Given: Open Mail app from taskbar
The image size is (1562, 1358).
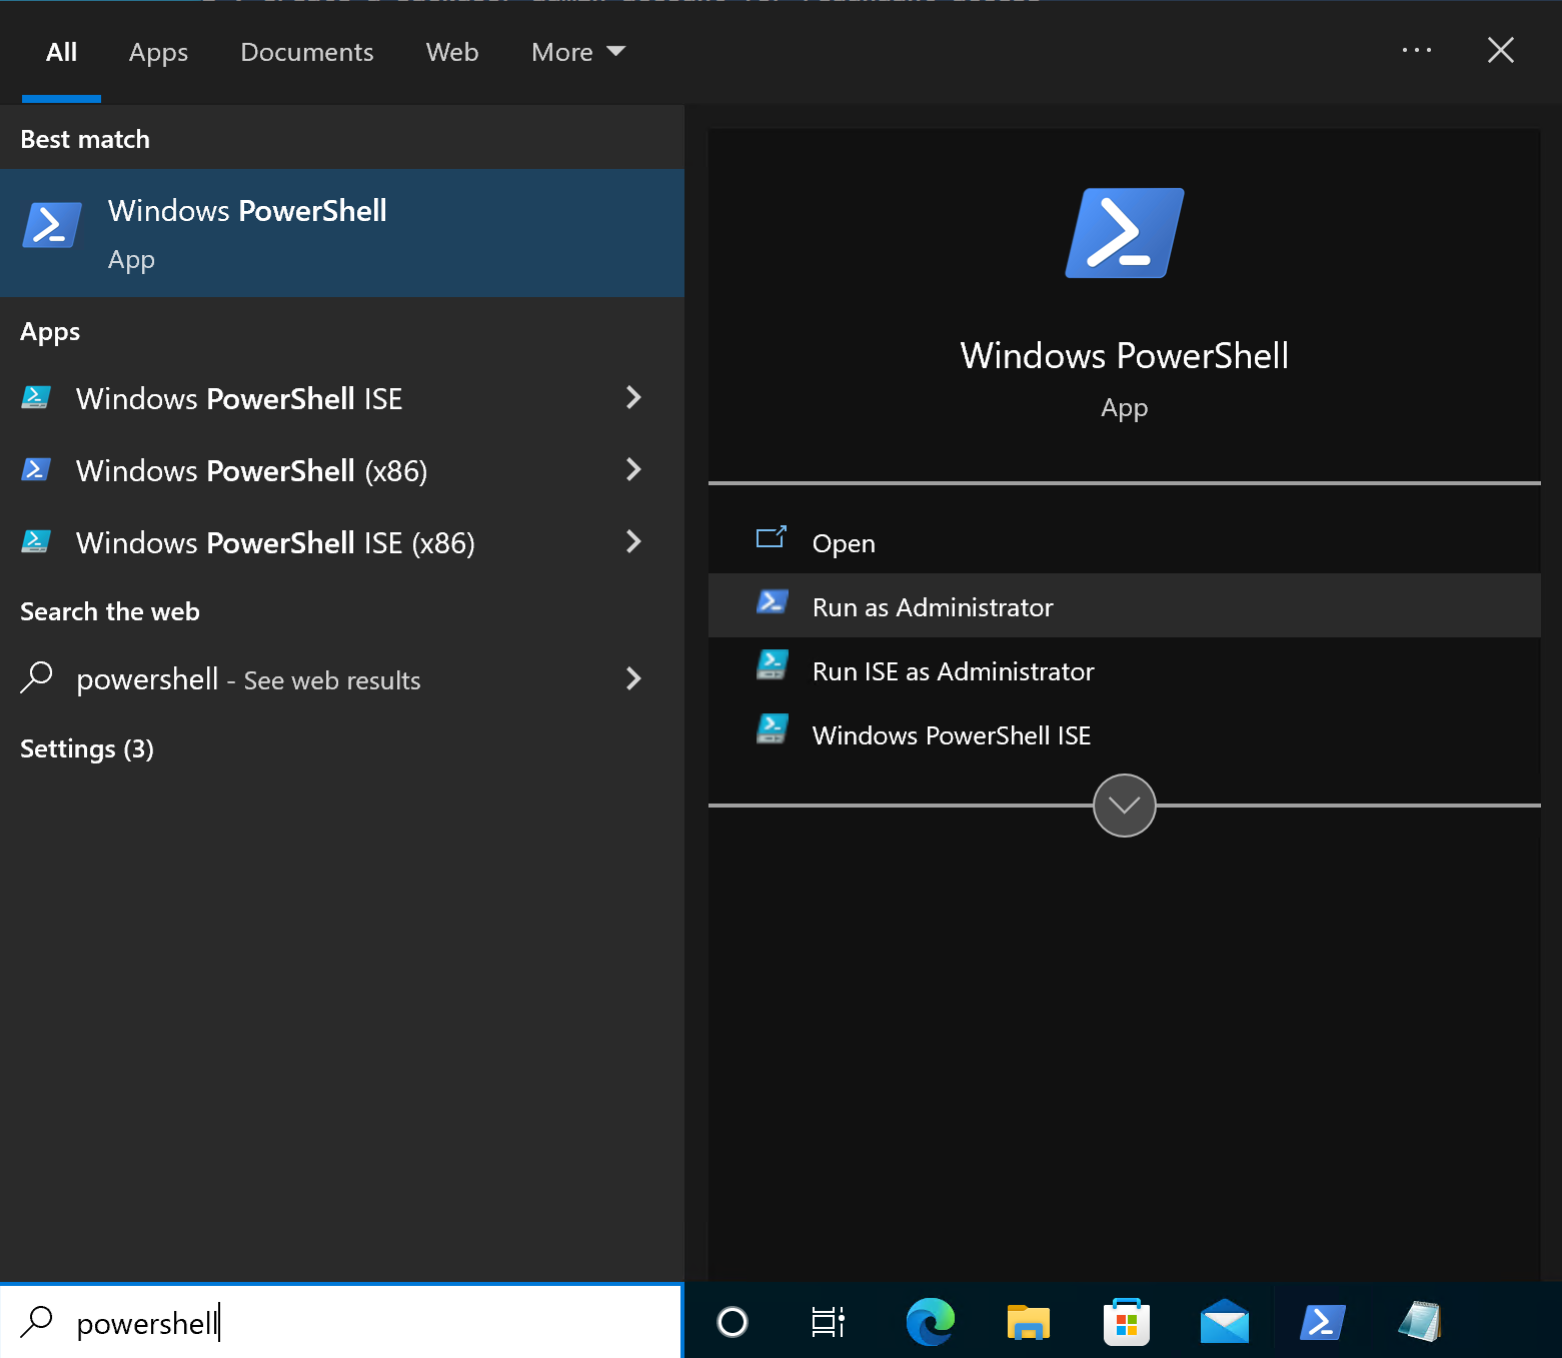Looking at the screenshot, I should pyautogui.click(x=1226, y=1321).
